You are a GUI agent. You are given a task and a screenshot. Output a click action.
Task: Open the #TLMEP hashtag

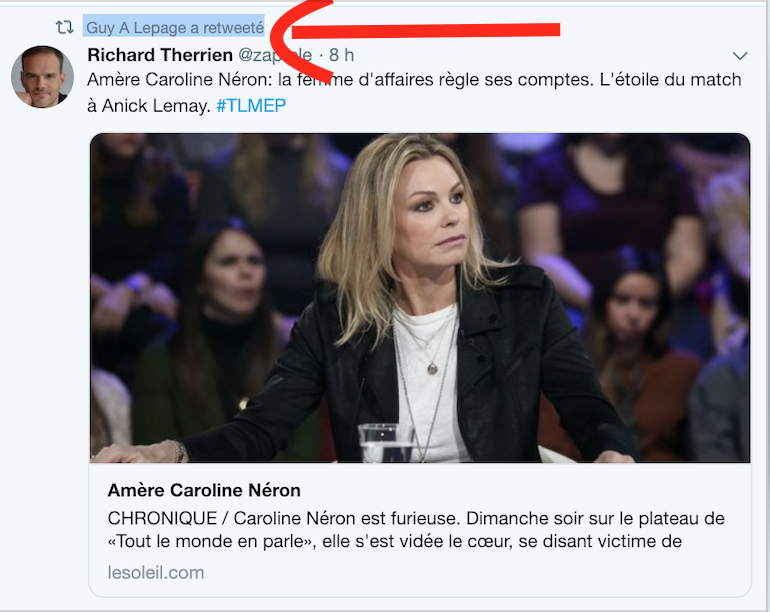tap(251, 106)
